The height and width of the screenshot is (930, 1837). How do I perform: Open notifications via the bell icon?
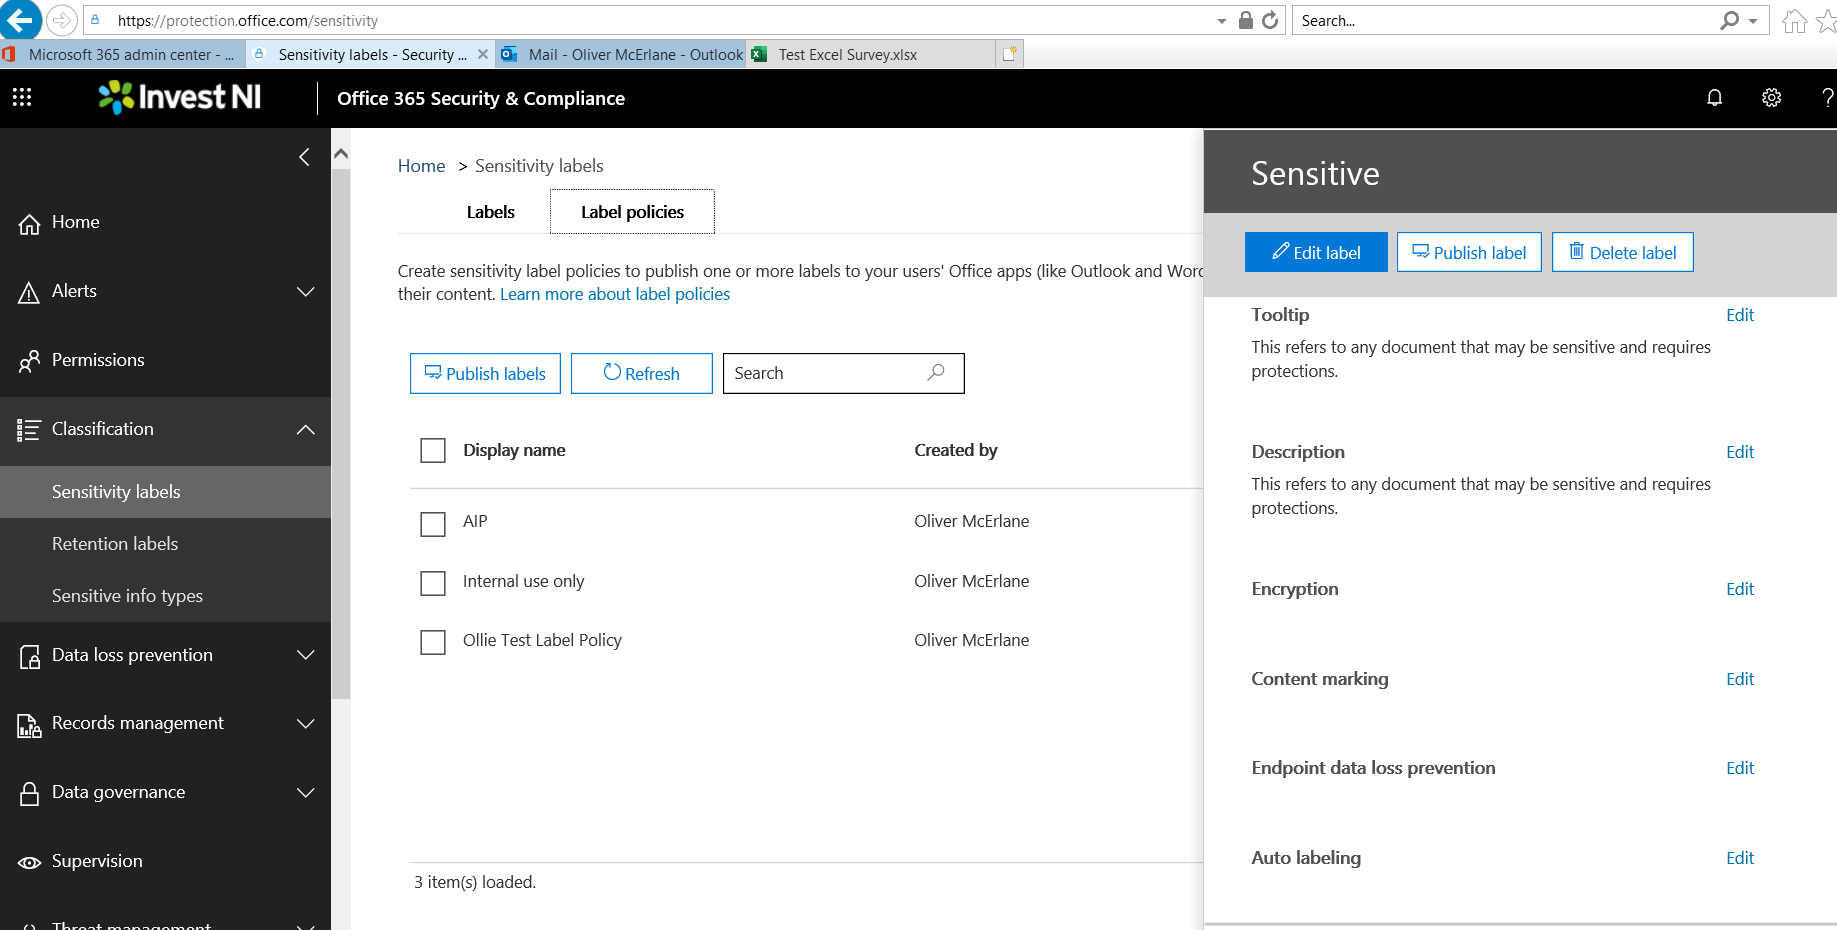[1714, 97]
